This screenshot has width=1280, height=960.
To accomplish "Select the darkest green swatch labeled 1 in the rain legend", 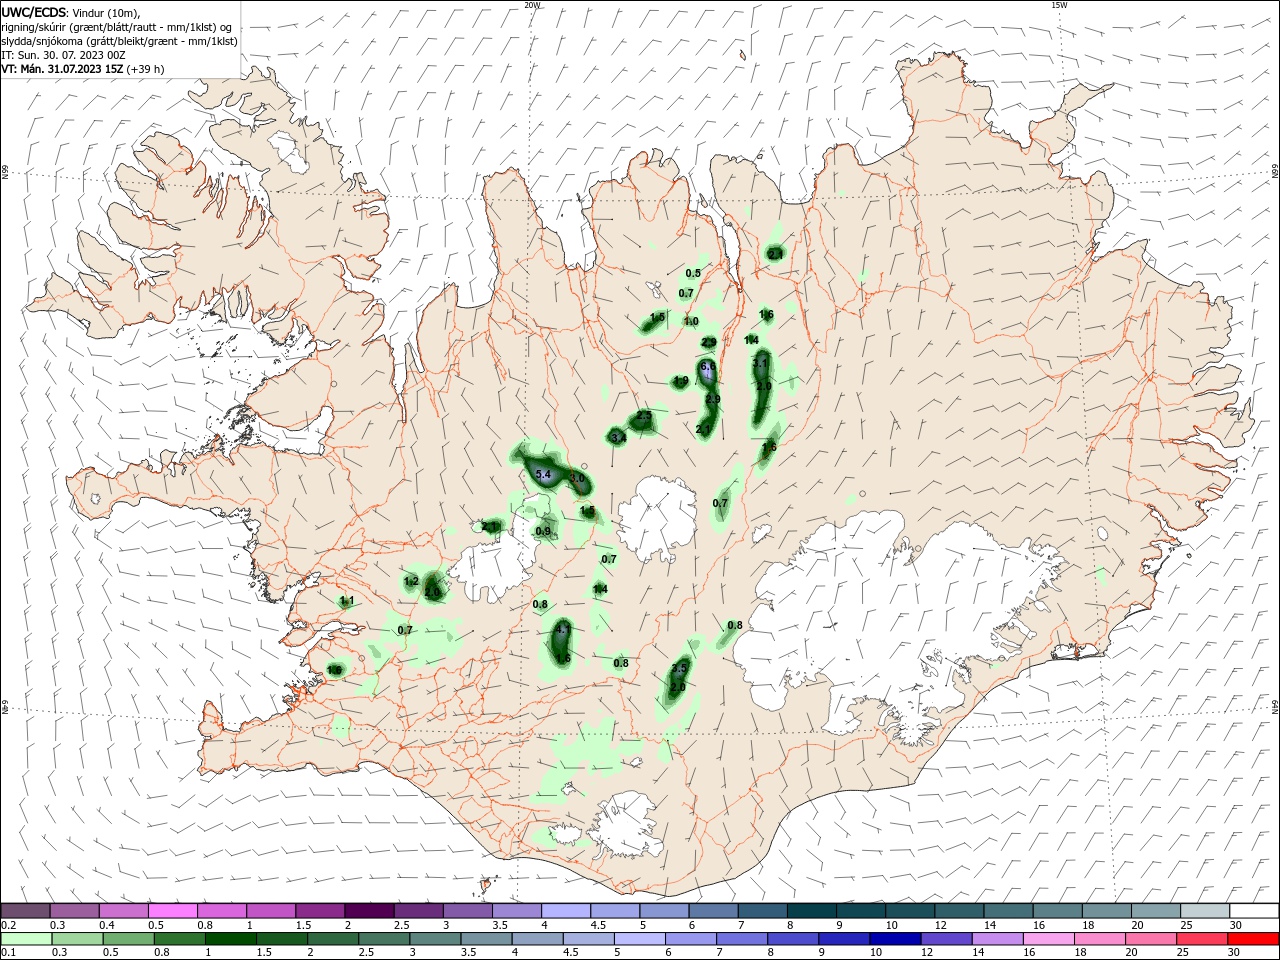I will click(x=230, y=939).
